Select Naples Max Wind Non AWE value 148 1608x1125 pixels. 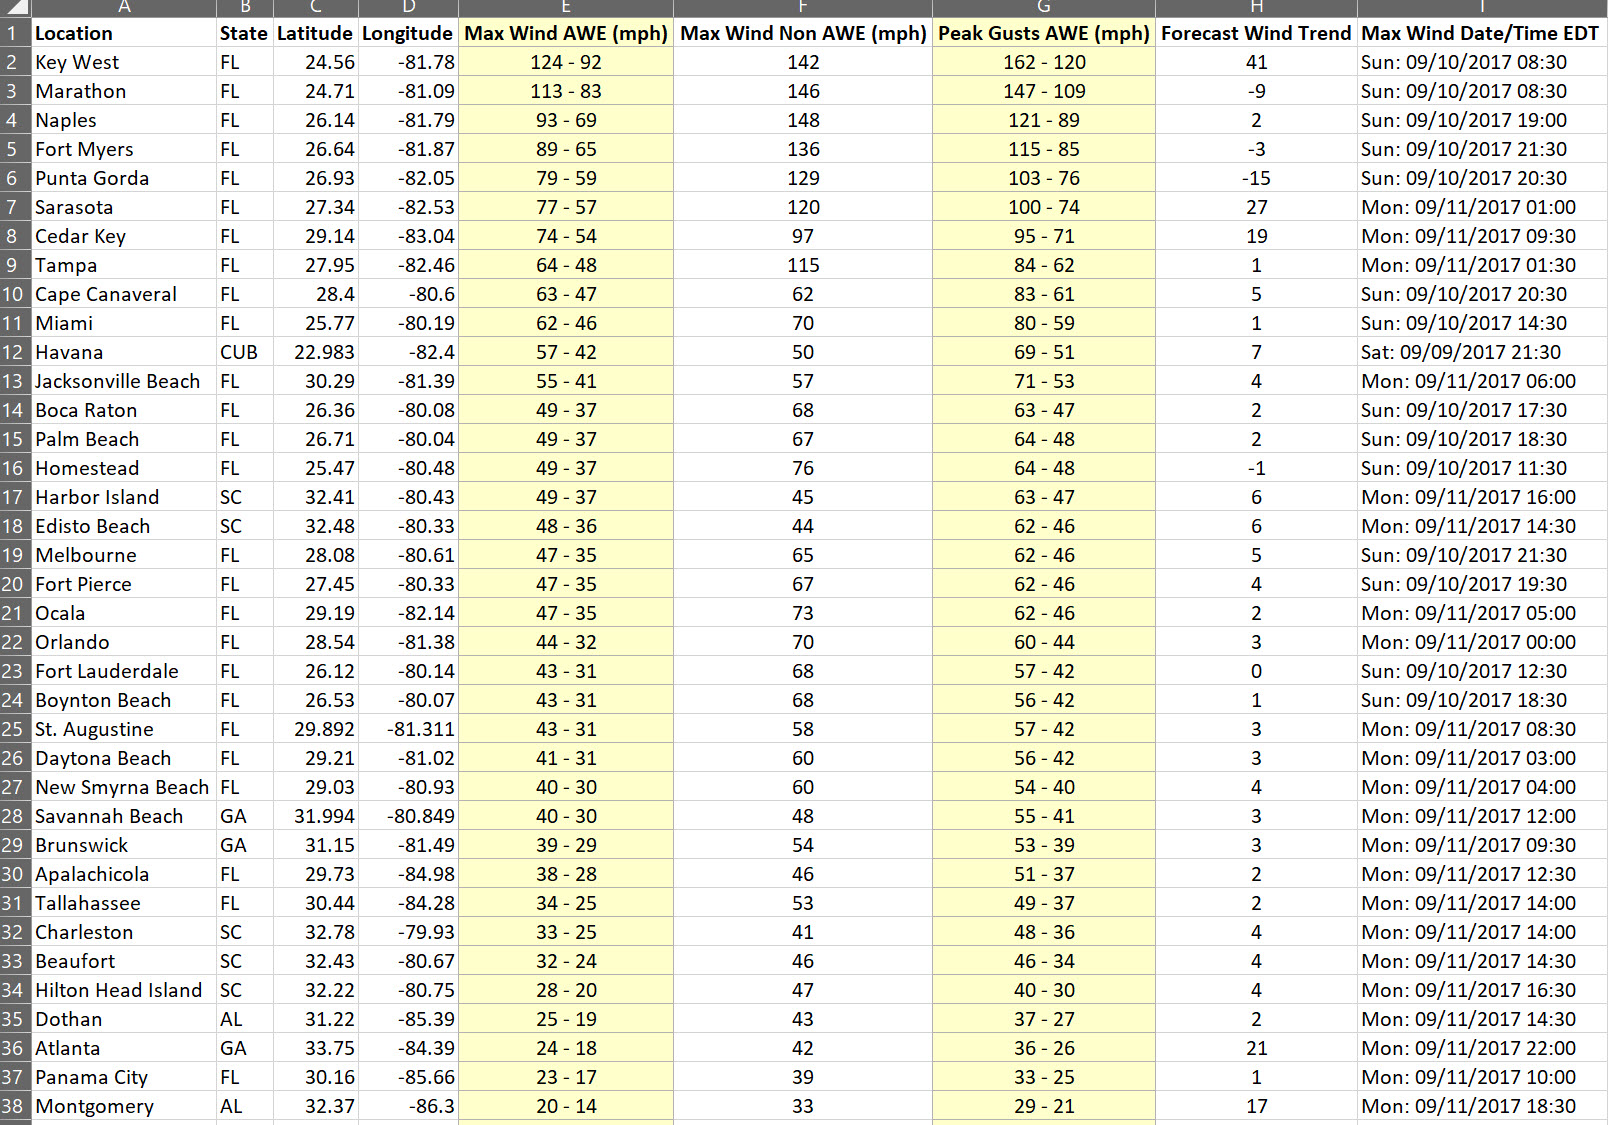click(802, 120)
